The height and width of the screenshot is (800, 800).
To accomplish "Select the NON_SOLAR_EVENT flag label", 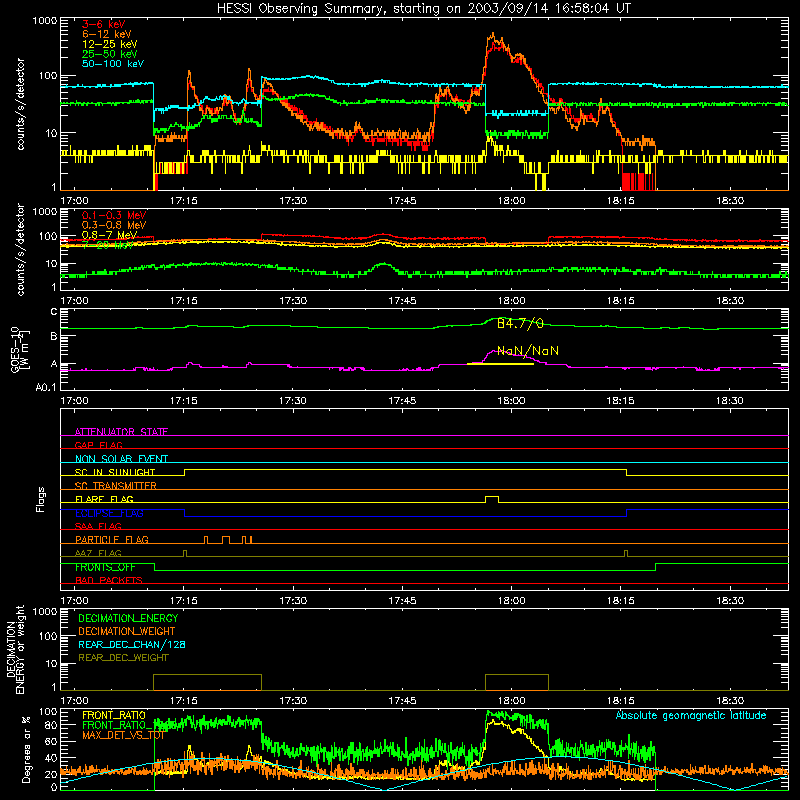I will 121,459.
